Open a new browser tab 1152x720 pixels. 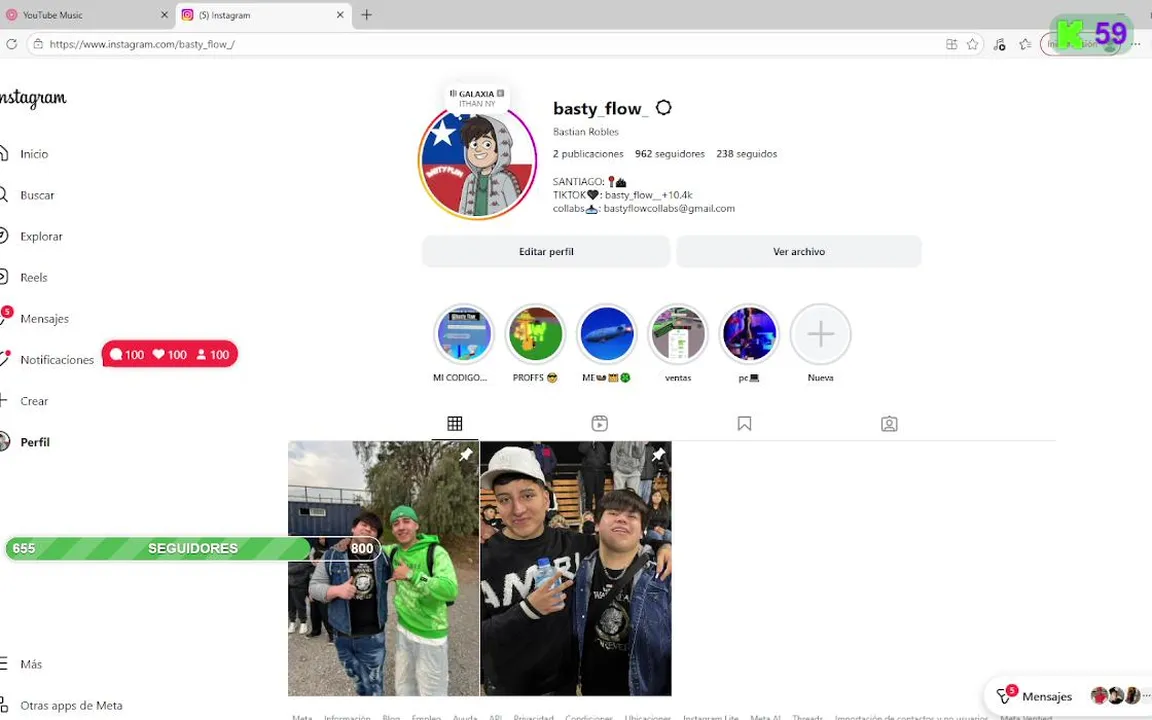[x=367, y=15]
